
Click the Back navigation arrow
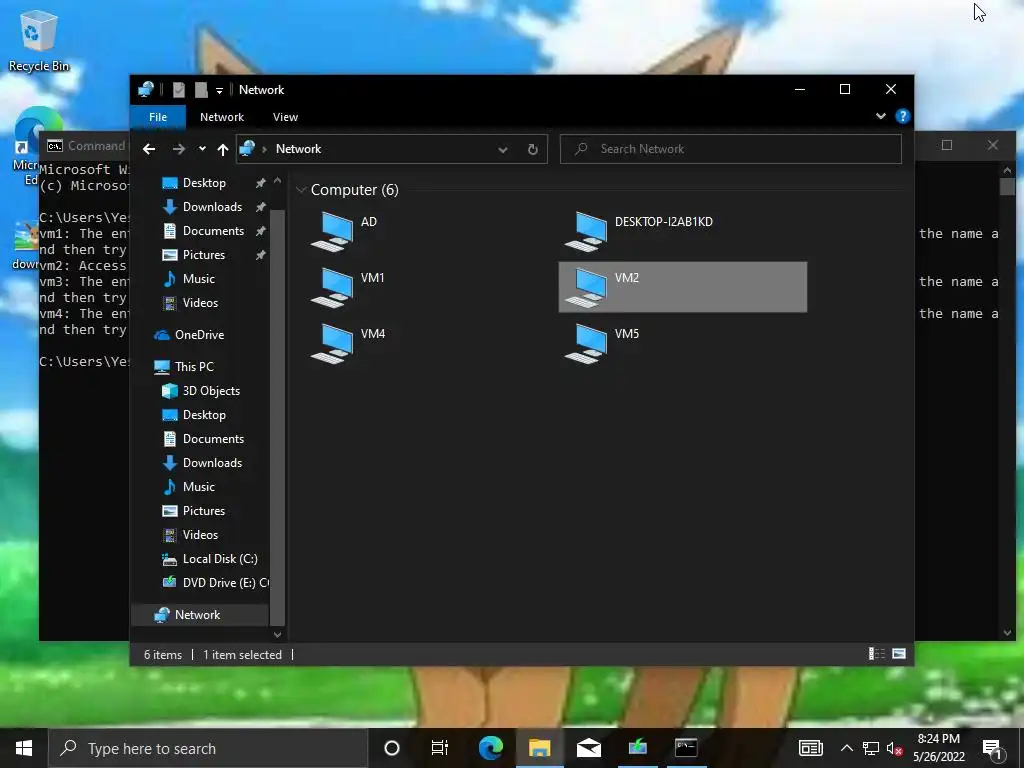(x=149, y=150)
